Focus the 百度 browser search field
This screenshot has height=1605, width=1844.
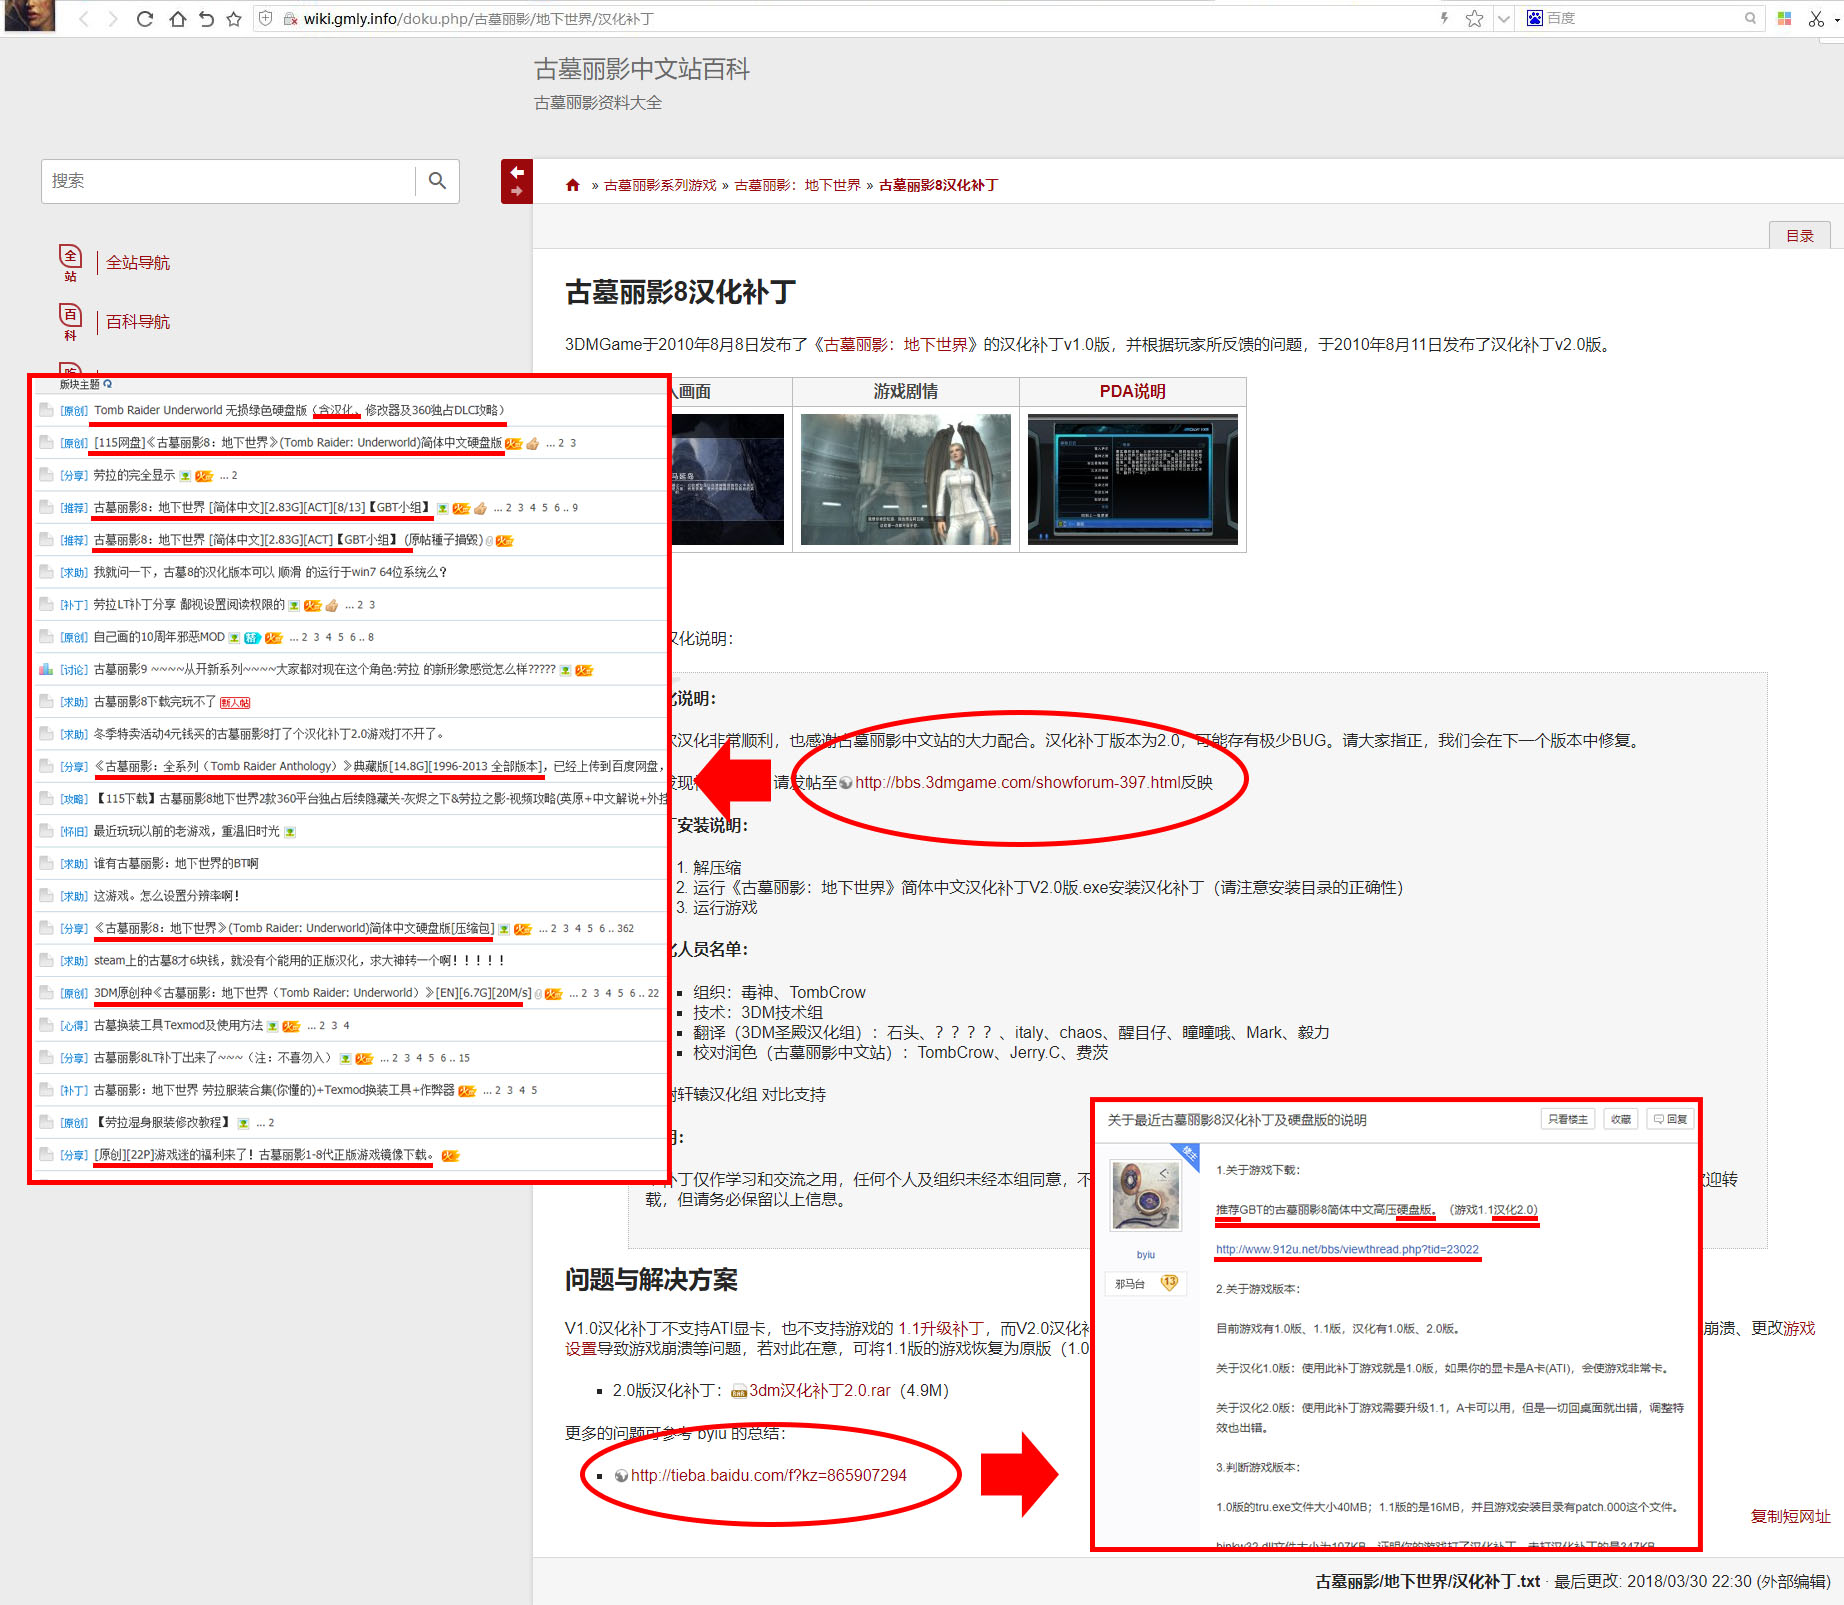1642,18
